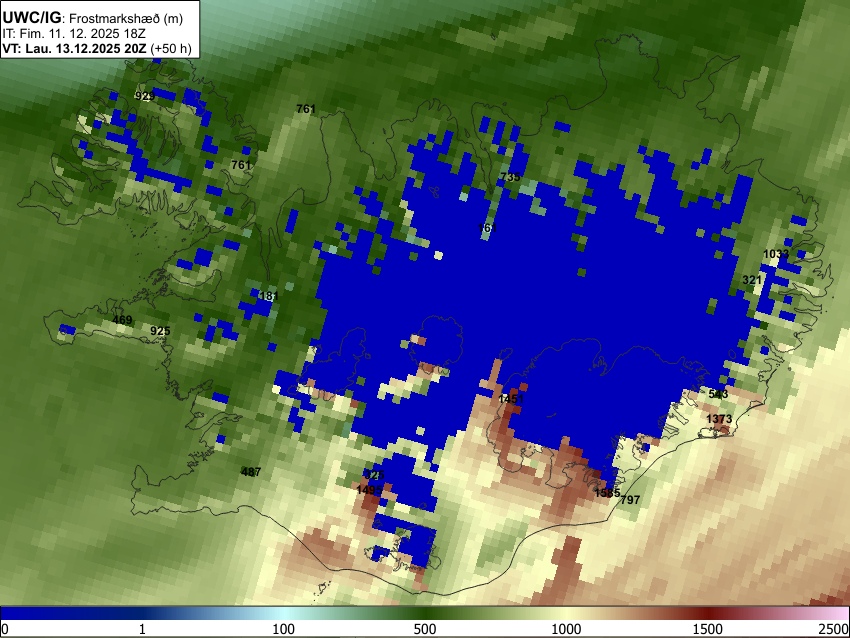Click the 1033 height label
Image resolution: width=850 pixels, height=638 pixels.
(776, 254)
